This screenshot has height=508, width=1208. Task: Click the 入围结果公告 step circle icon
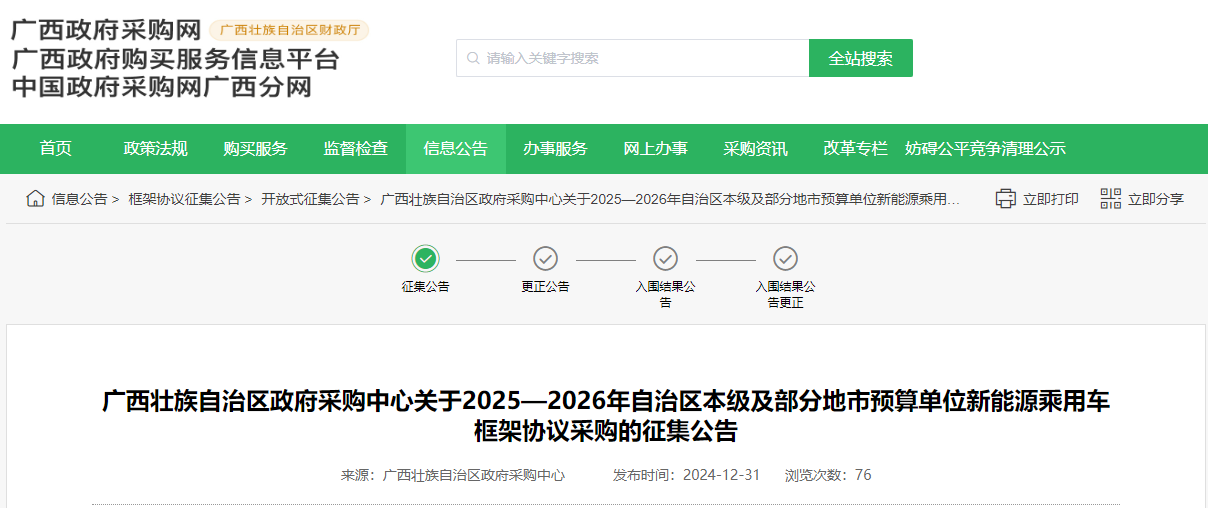[665, 259]
